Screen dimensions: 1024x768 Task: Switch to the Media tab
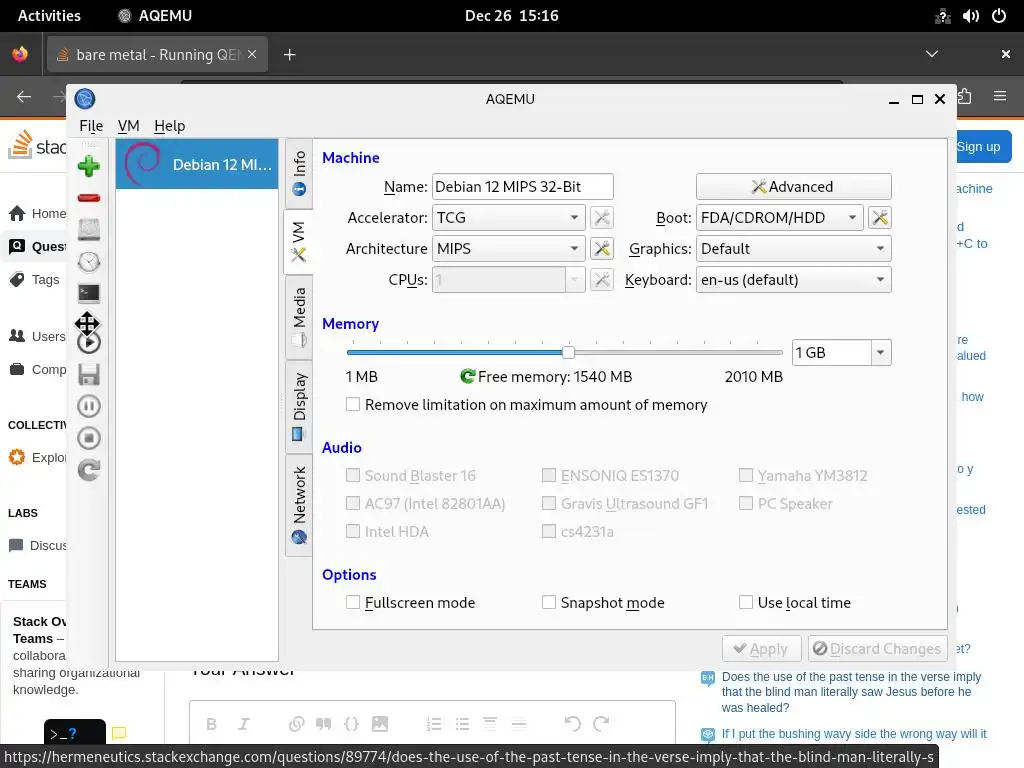coord(299,318)
